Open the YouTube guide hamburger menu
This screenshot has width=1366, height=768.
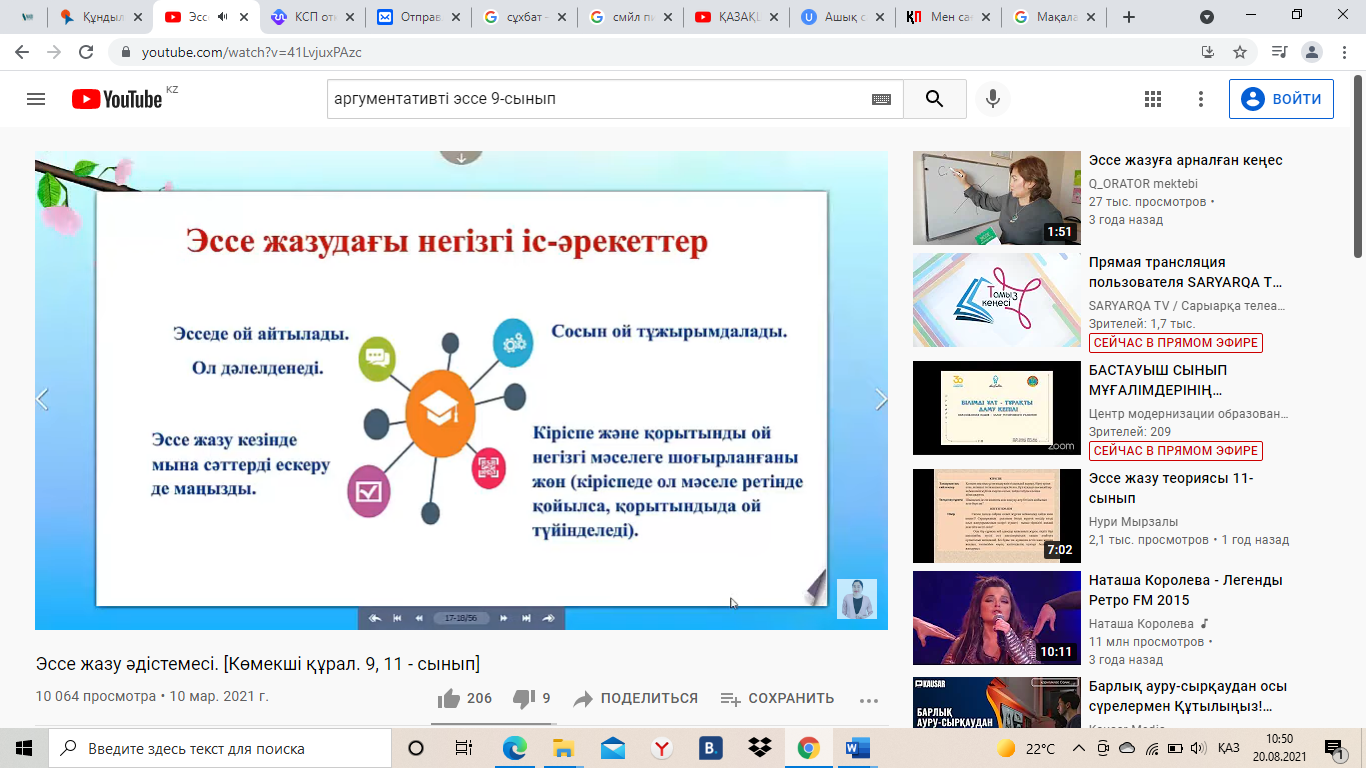(x=36, y=99)
